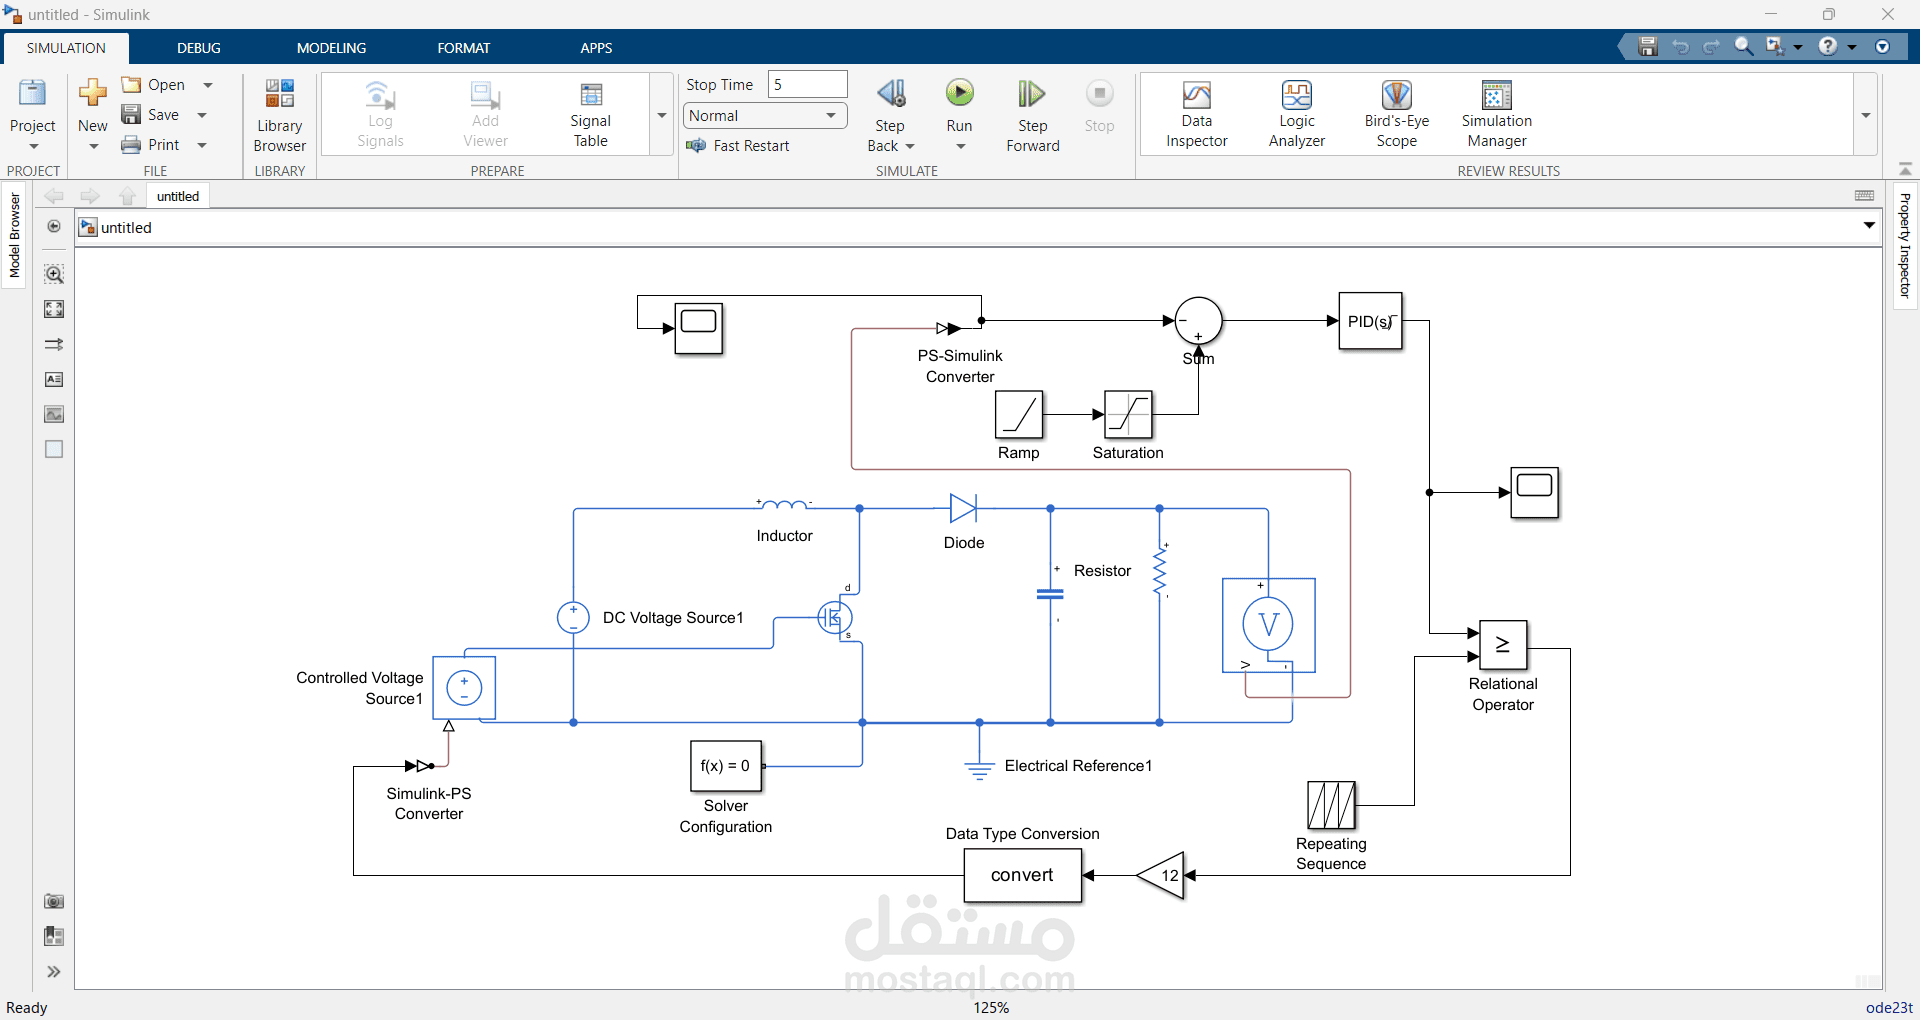
Task: Click Project icon
Action: click(32, 94)
